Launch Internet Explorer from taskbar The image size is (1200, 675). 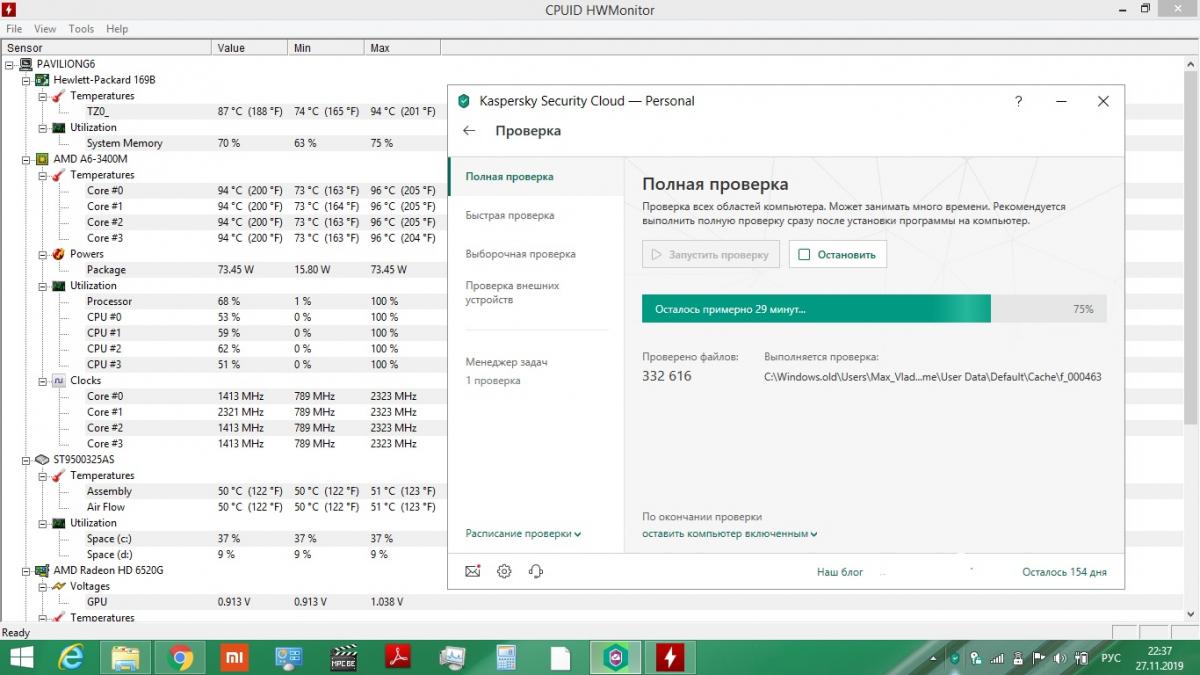click(72, 657)
